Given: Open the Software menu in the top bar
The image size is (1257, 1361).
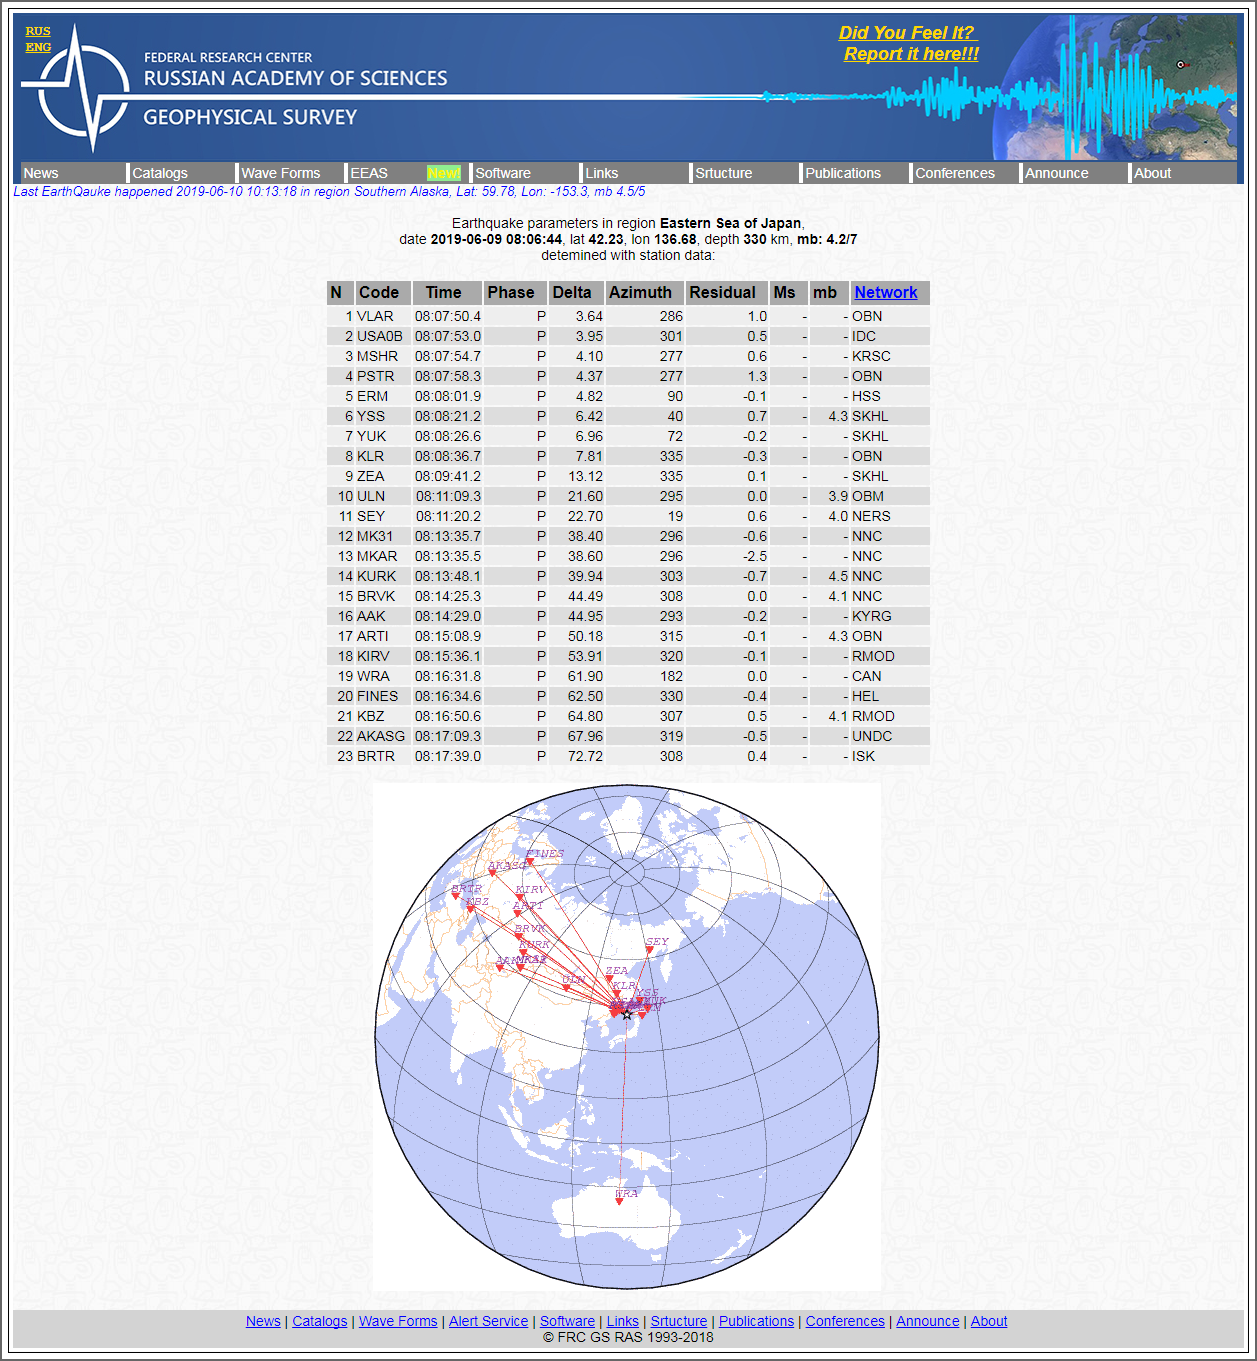Looking at the screenshot, I should [x=503, y=173].
